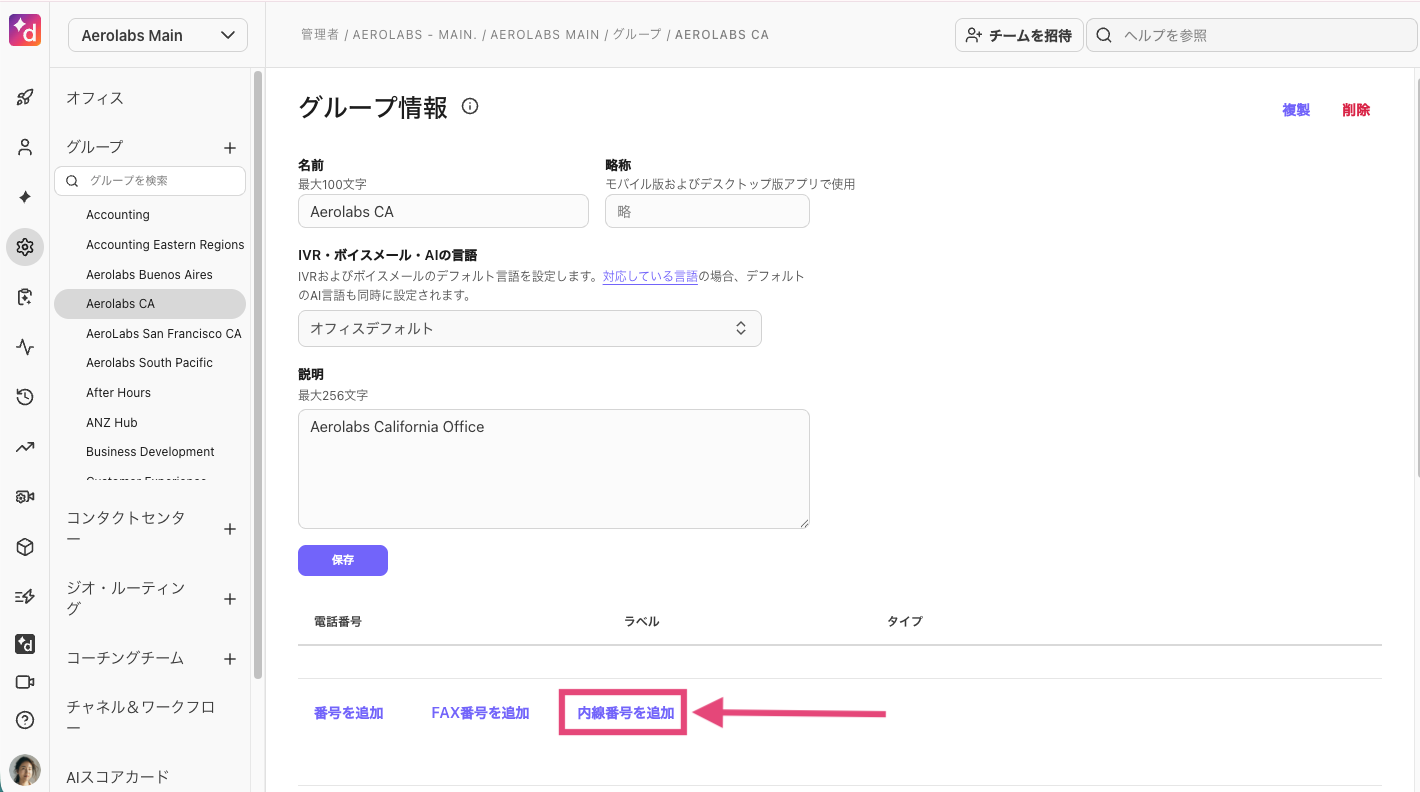Select Aerolabs CA group in list
Viewport: 1420px width, 792px height.
pos(150,304)
